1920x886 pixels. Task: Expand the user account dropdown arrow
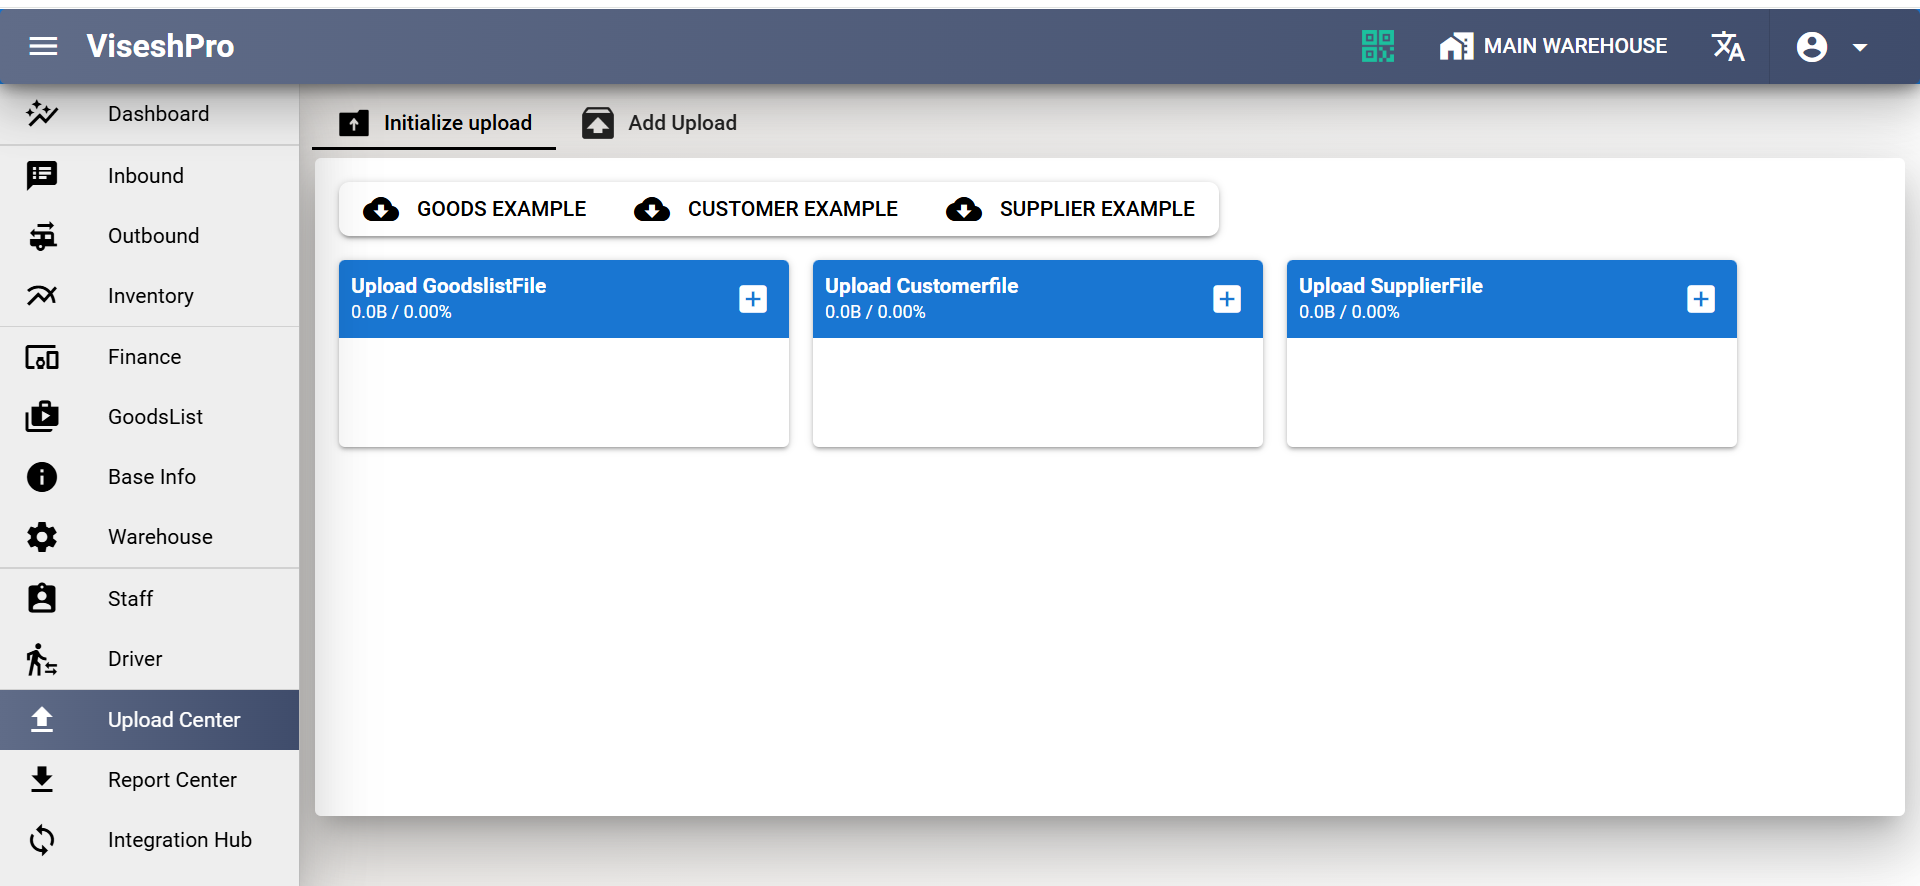click(x=1860, y=47)
